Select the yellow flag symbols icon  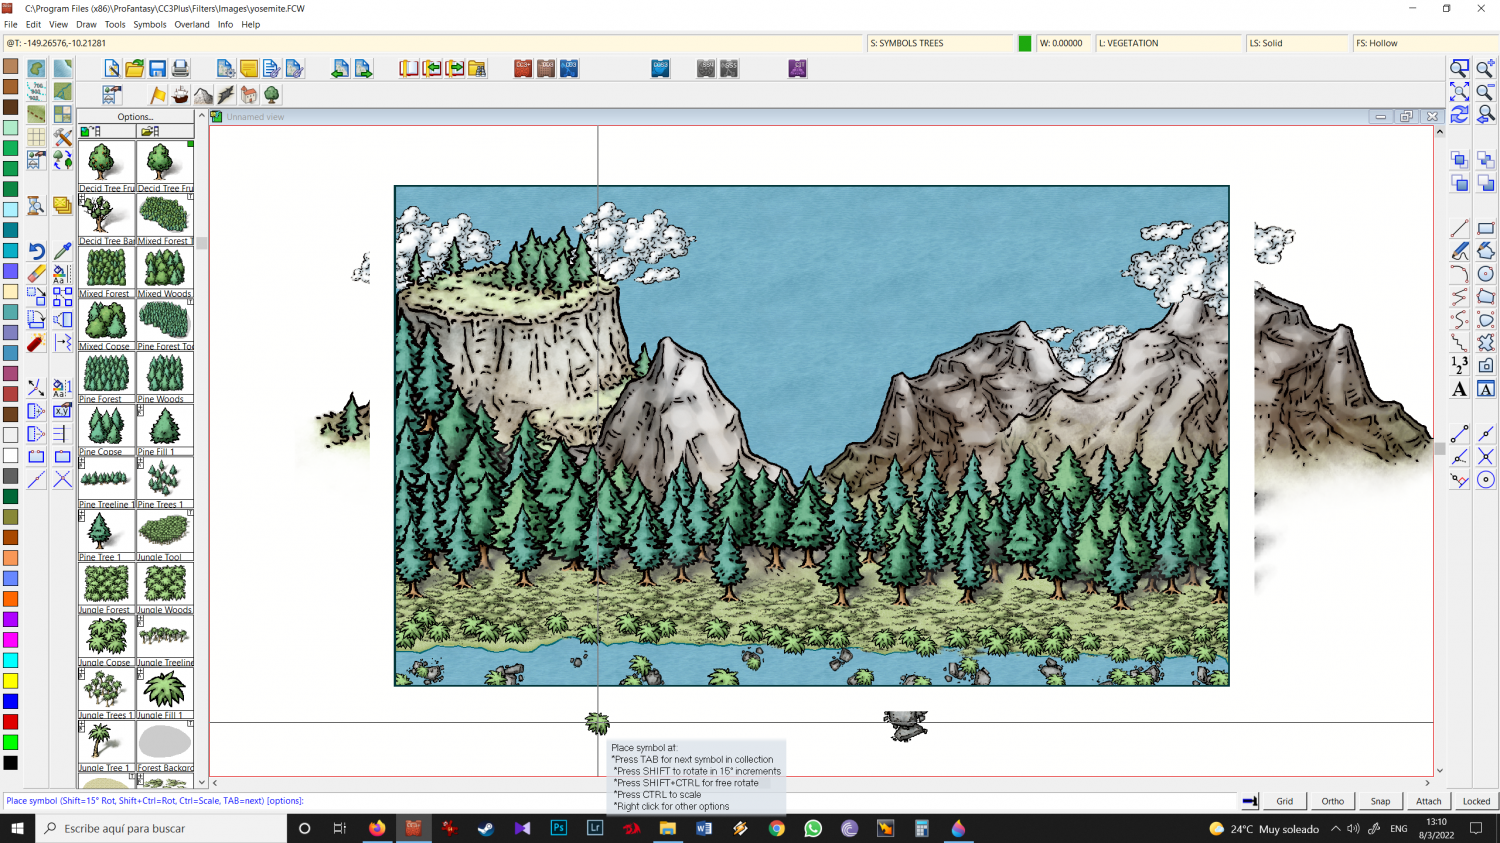pyautogui.click(x=158, y=95)
